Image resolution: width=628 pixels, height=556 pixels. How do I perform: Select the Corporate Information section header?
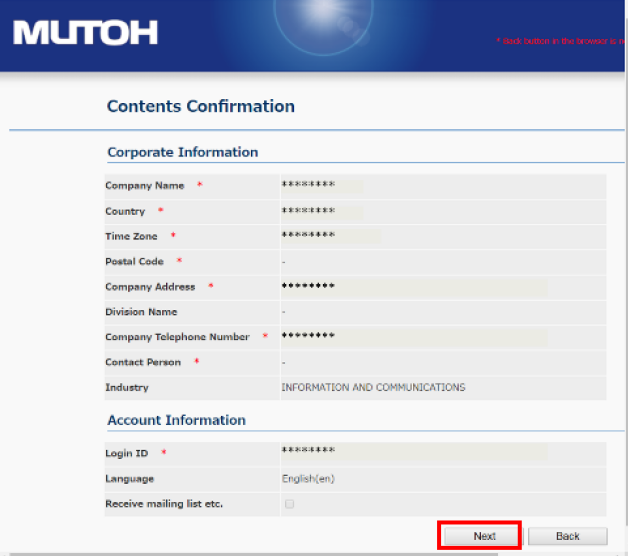(x=182, y=152)
